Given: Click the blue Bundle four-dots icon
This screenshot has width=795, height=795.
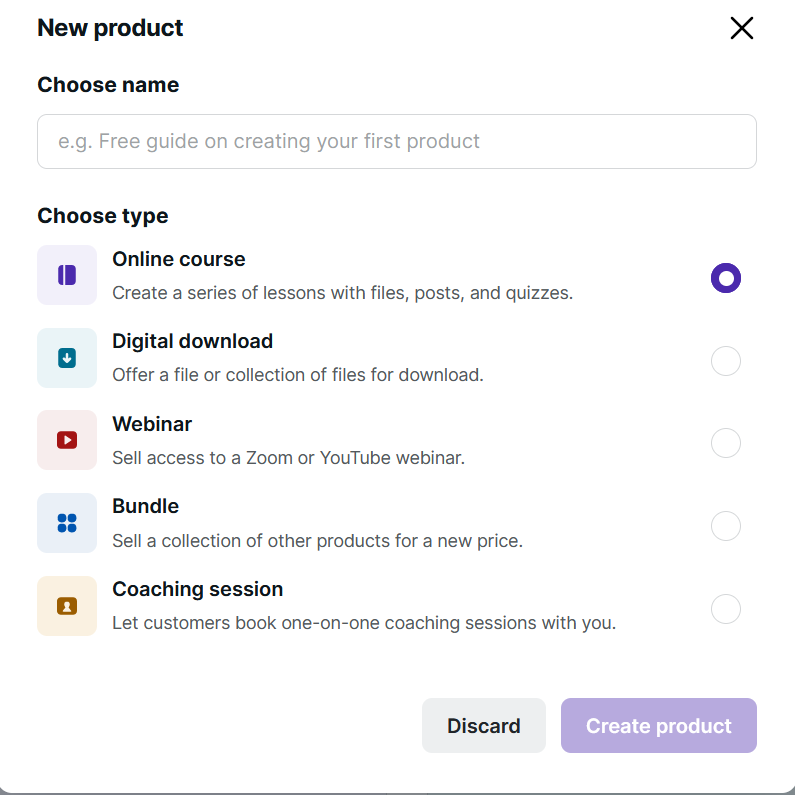Looking at the screenshot, I should click(67, 523).
